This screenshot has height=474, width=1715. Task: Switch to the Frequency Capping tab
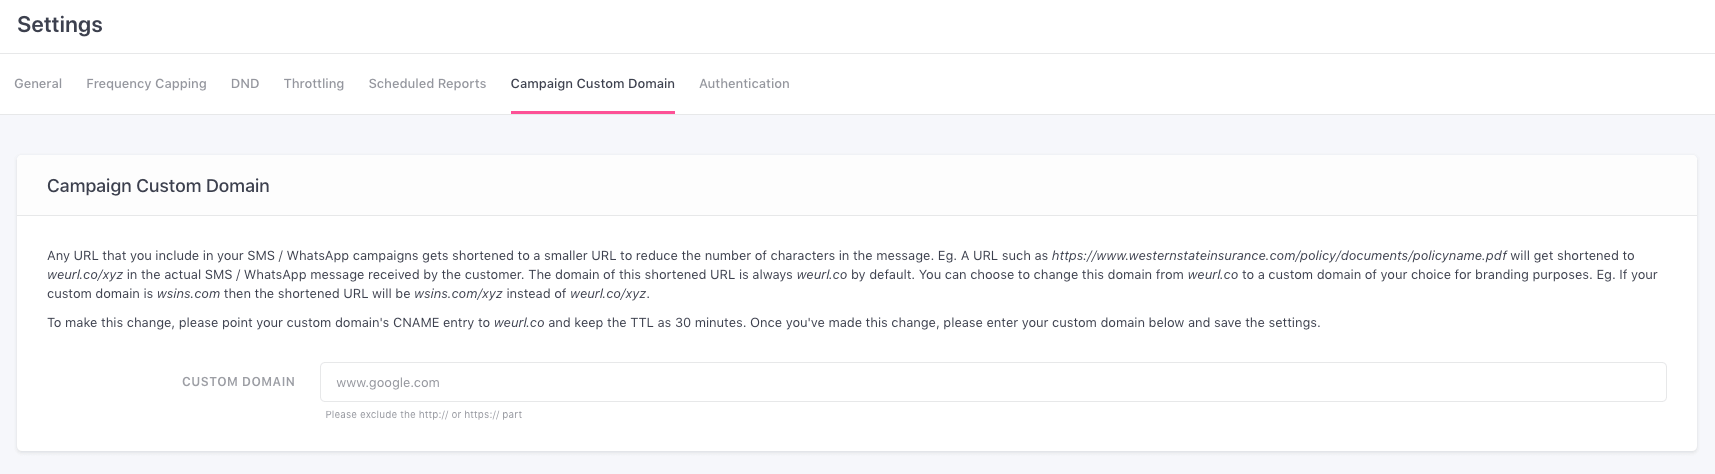click(146, 84)
